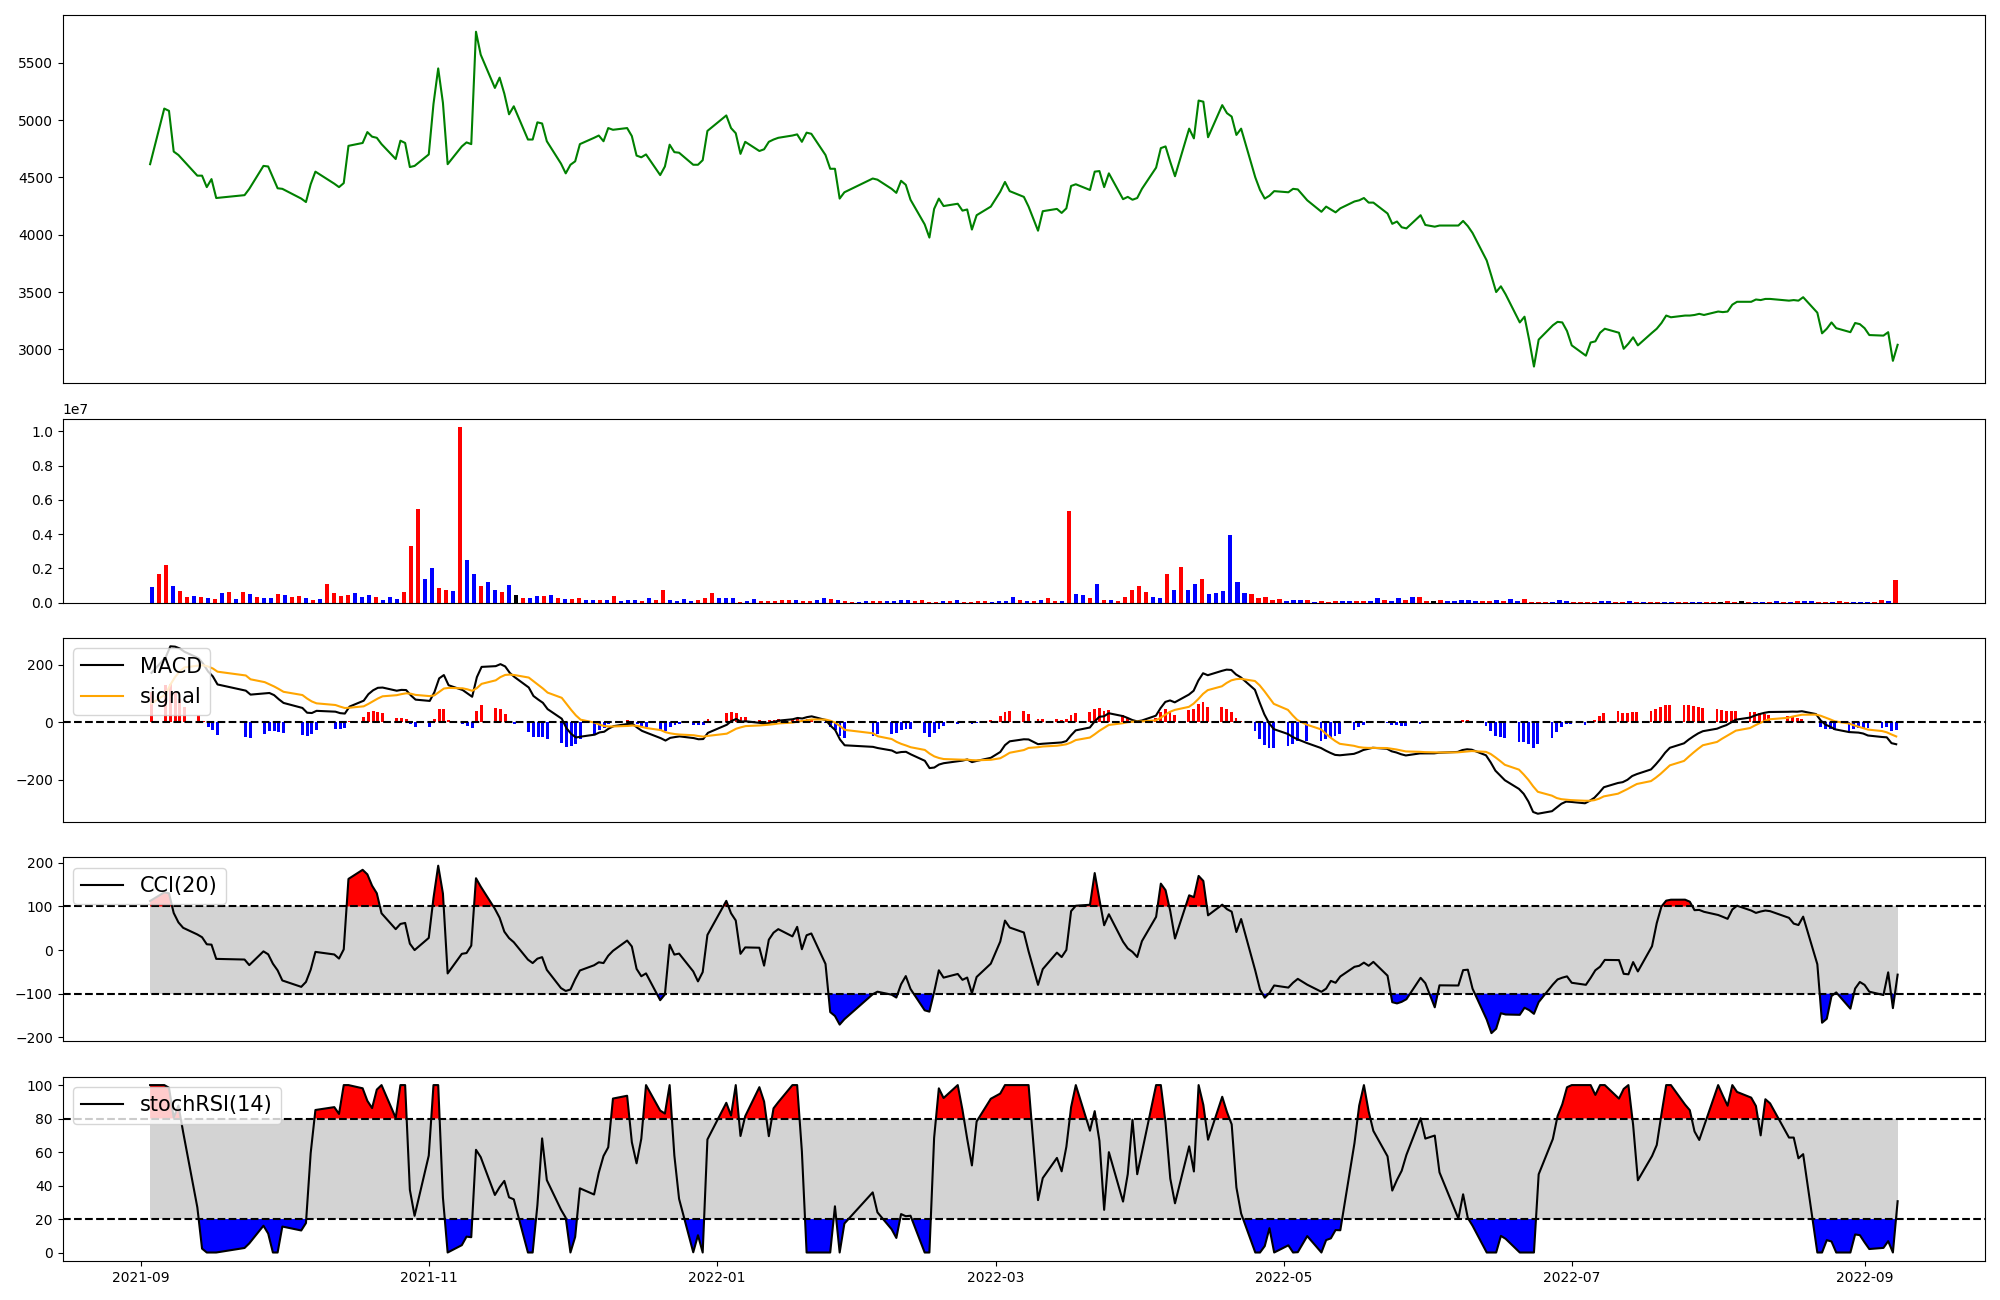Click the 3000 price axis label

click(36, 350)
